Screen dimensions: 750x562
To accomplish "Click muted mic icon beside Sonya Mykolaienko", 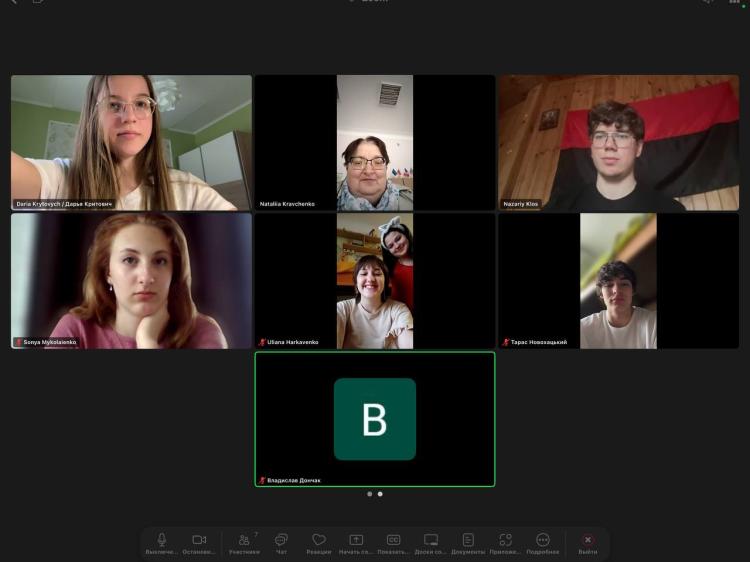I will pos(19,342).
